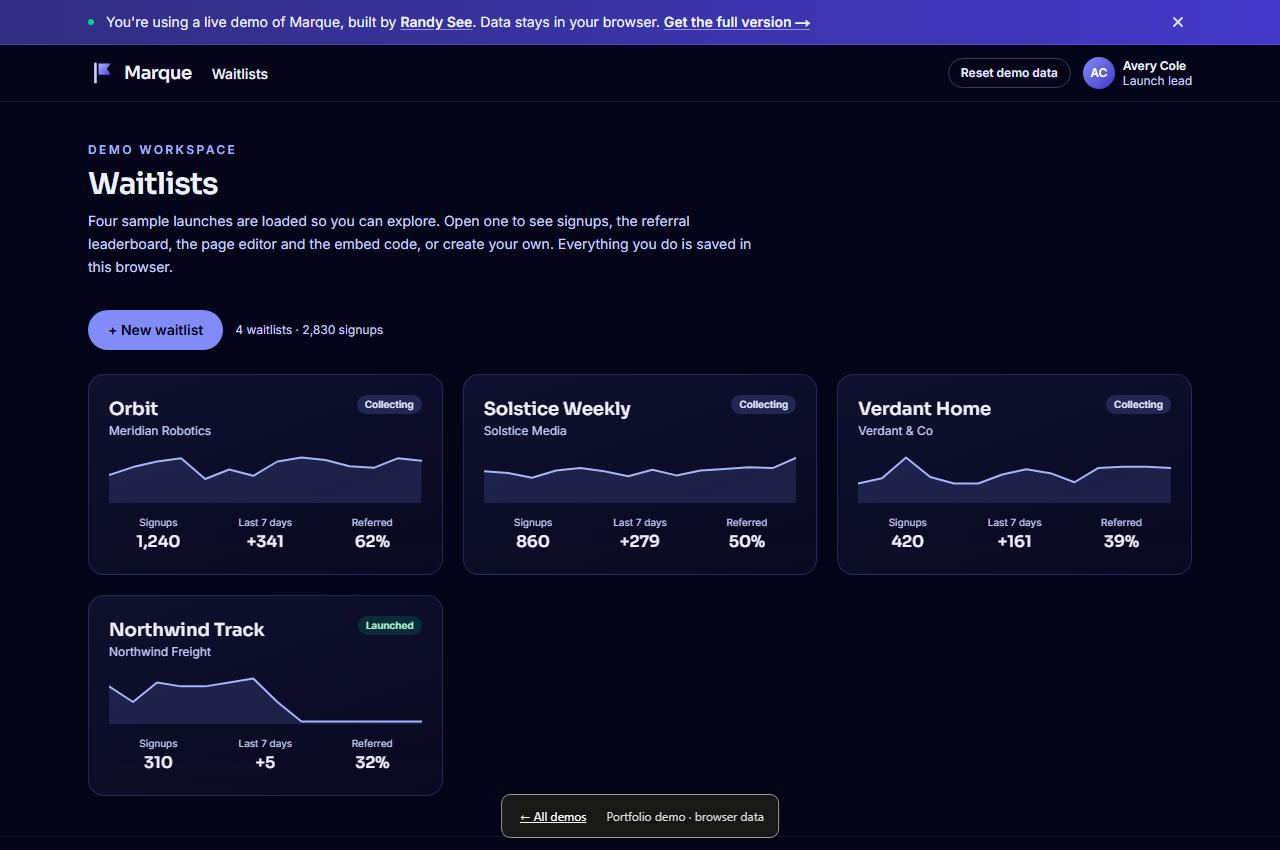Click the Launch lead role text
This screenshot has width=1280, height=850.
click(1157, 81)
